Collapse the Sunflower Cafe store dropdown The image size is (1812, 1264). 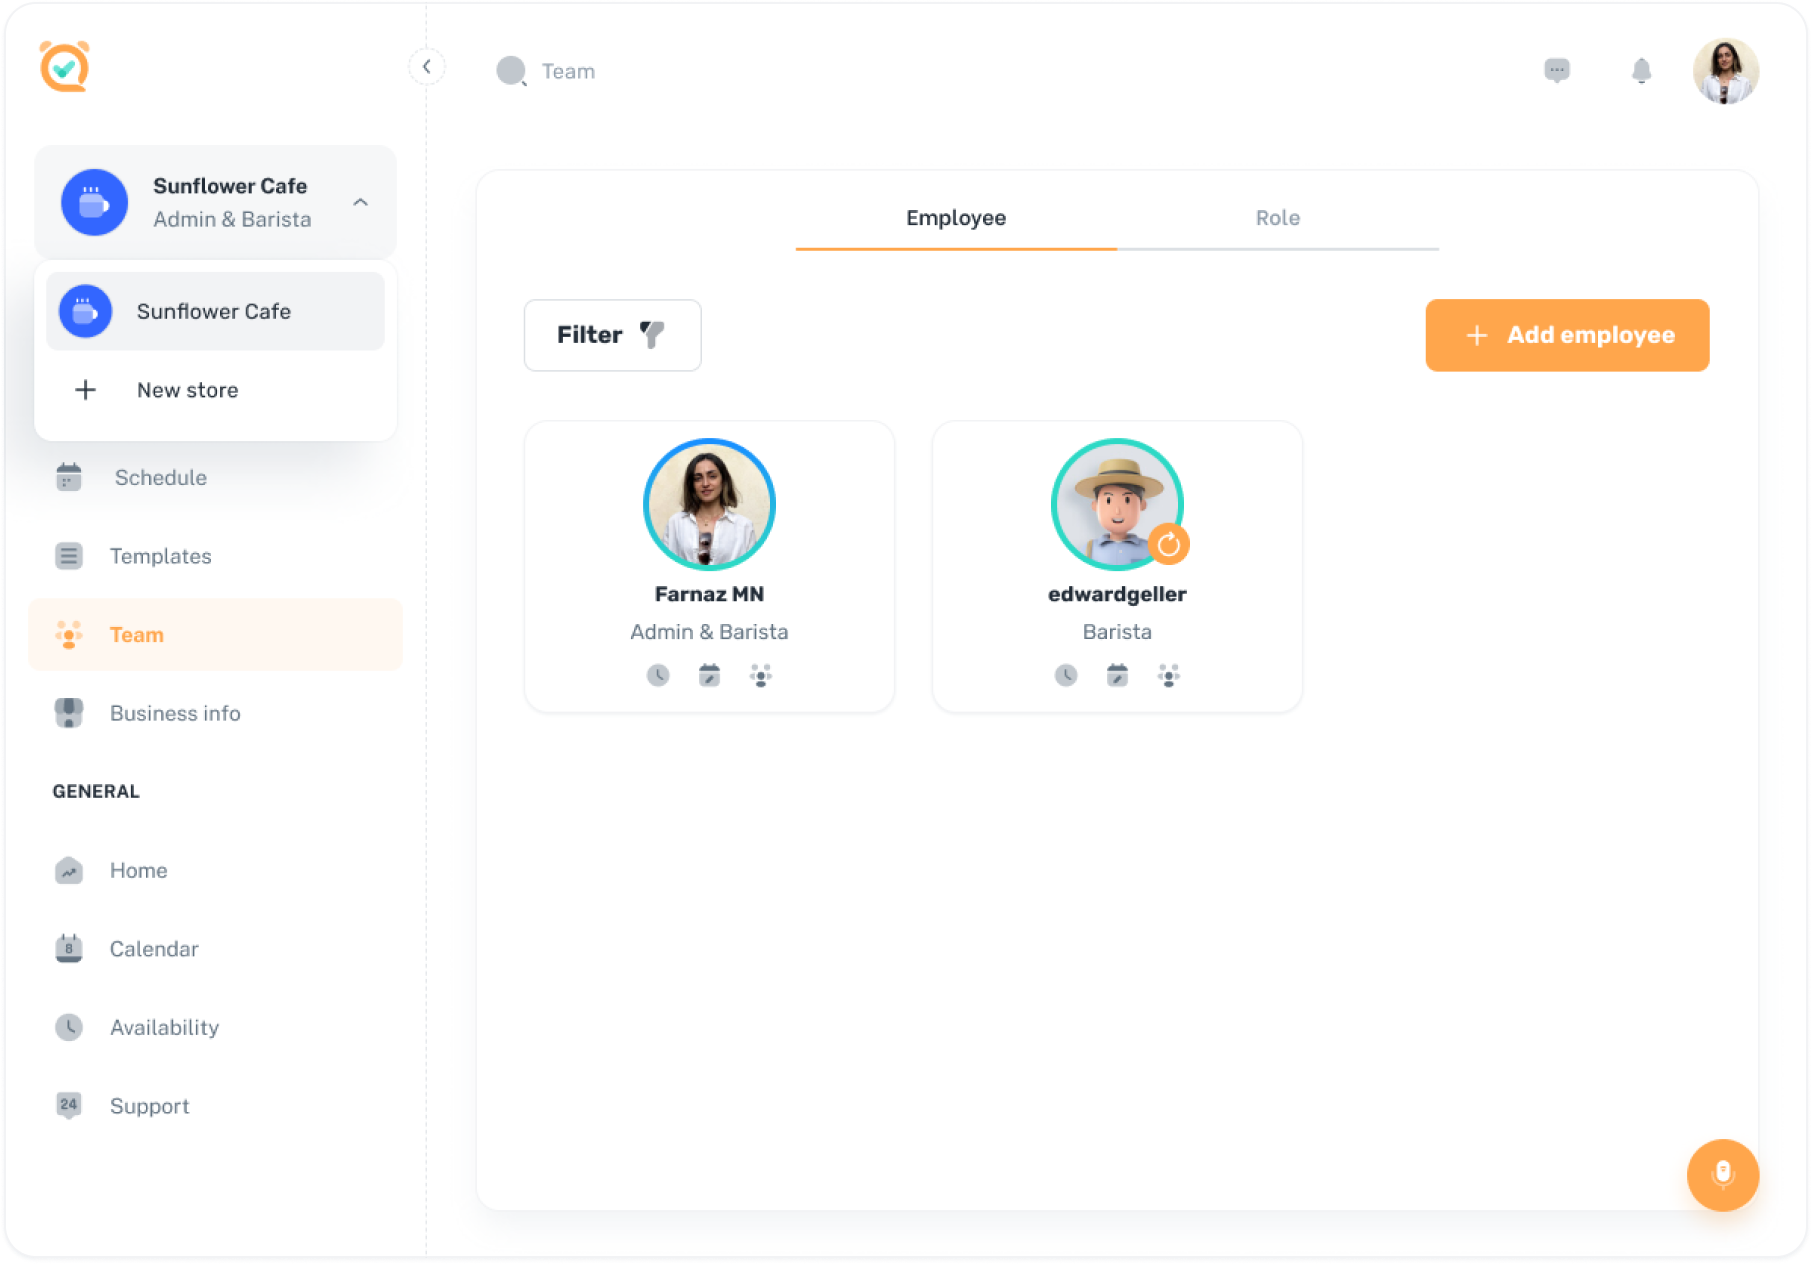pos(361,202)
